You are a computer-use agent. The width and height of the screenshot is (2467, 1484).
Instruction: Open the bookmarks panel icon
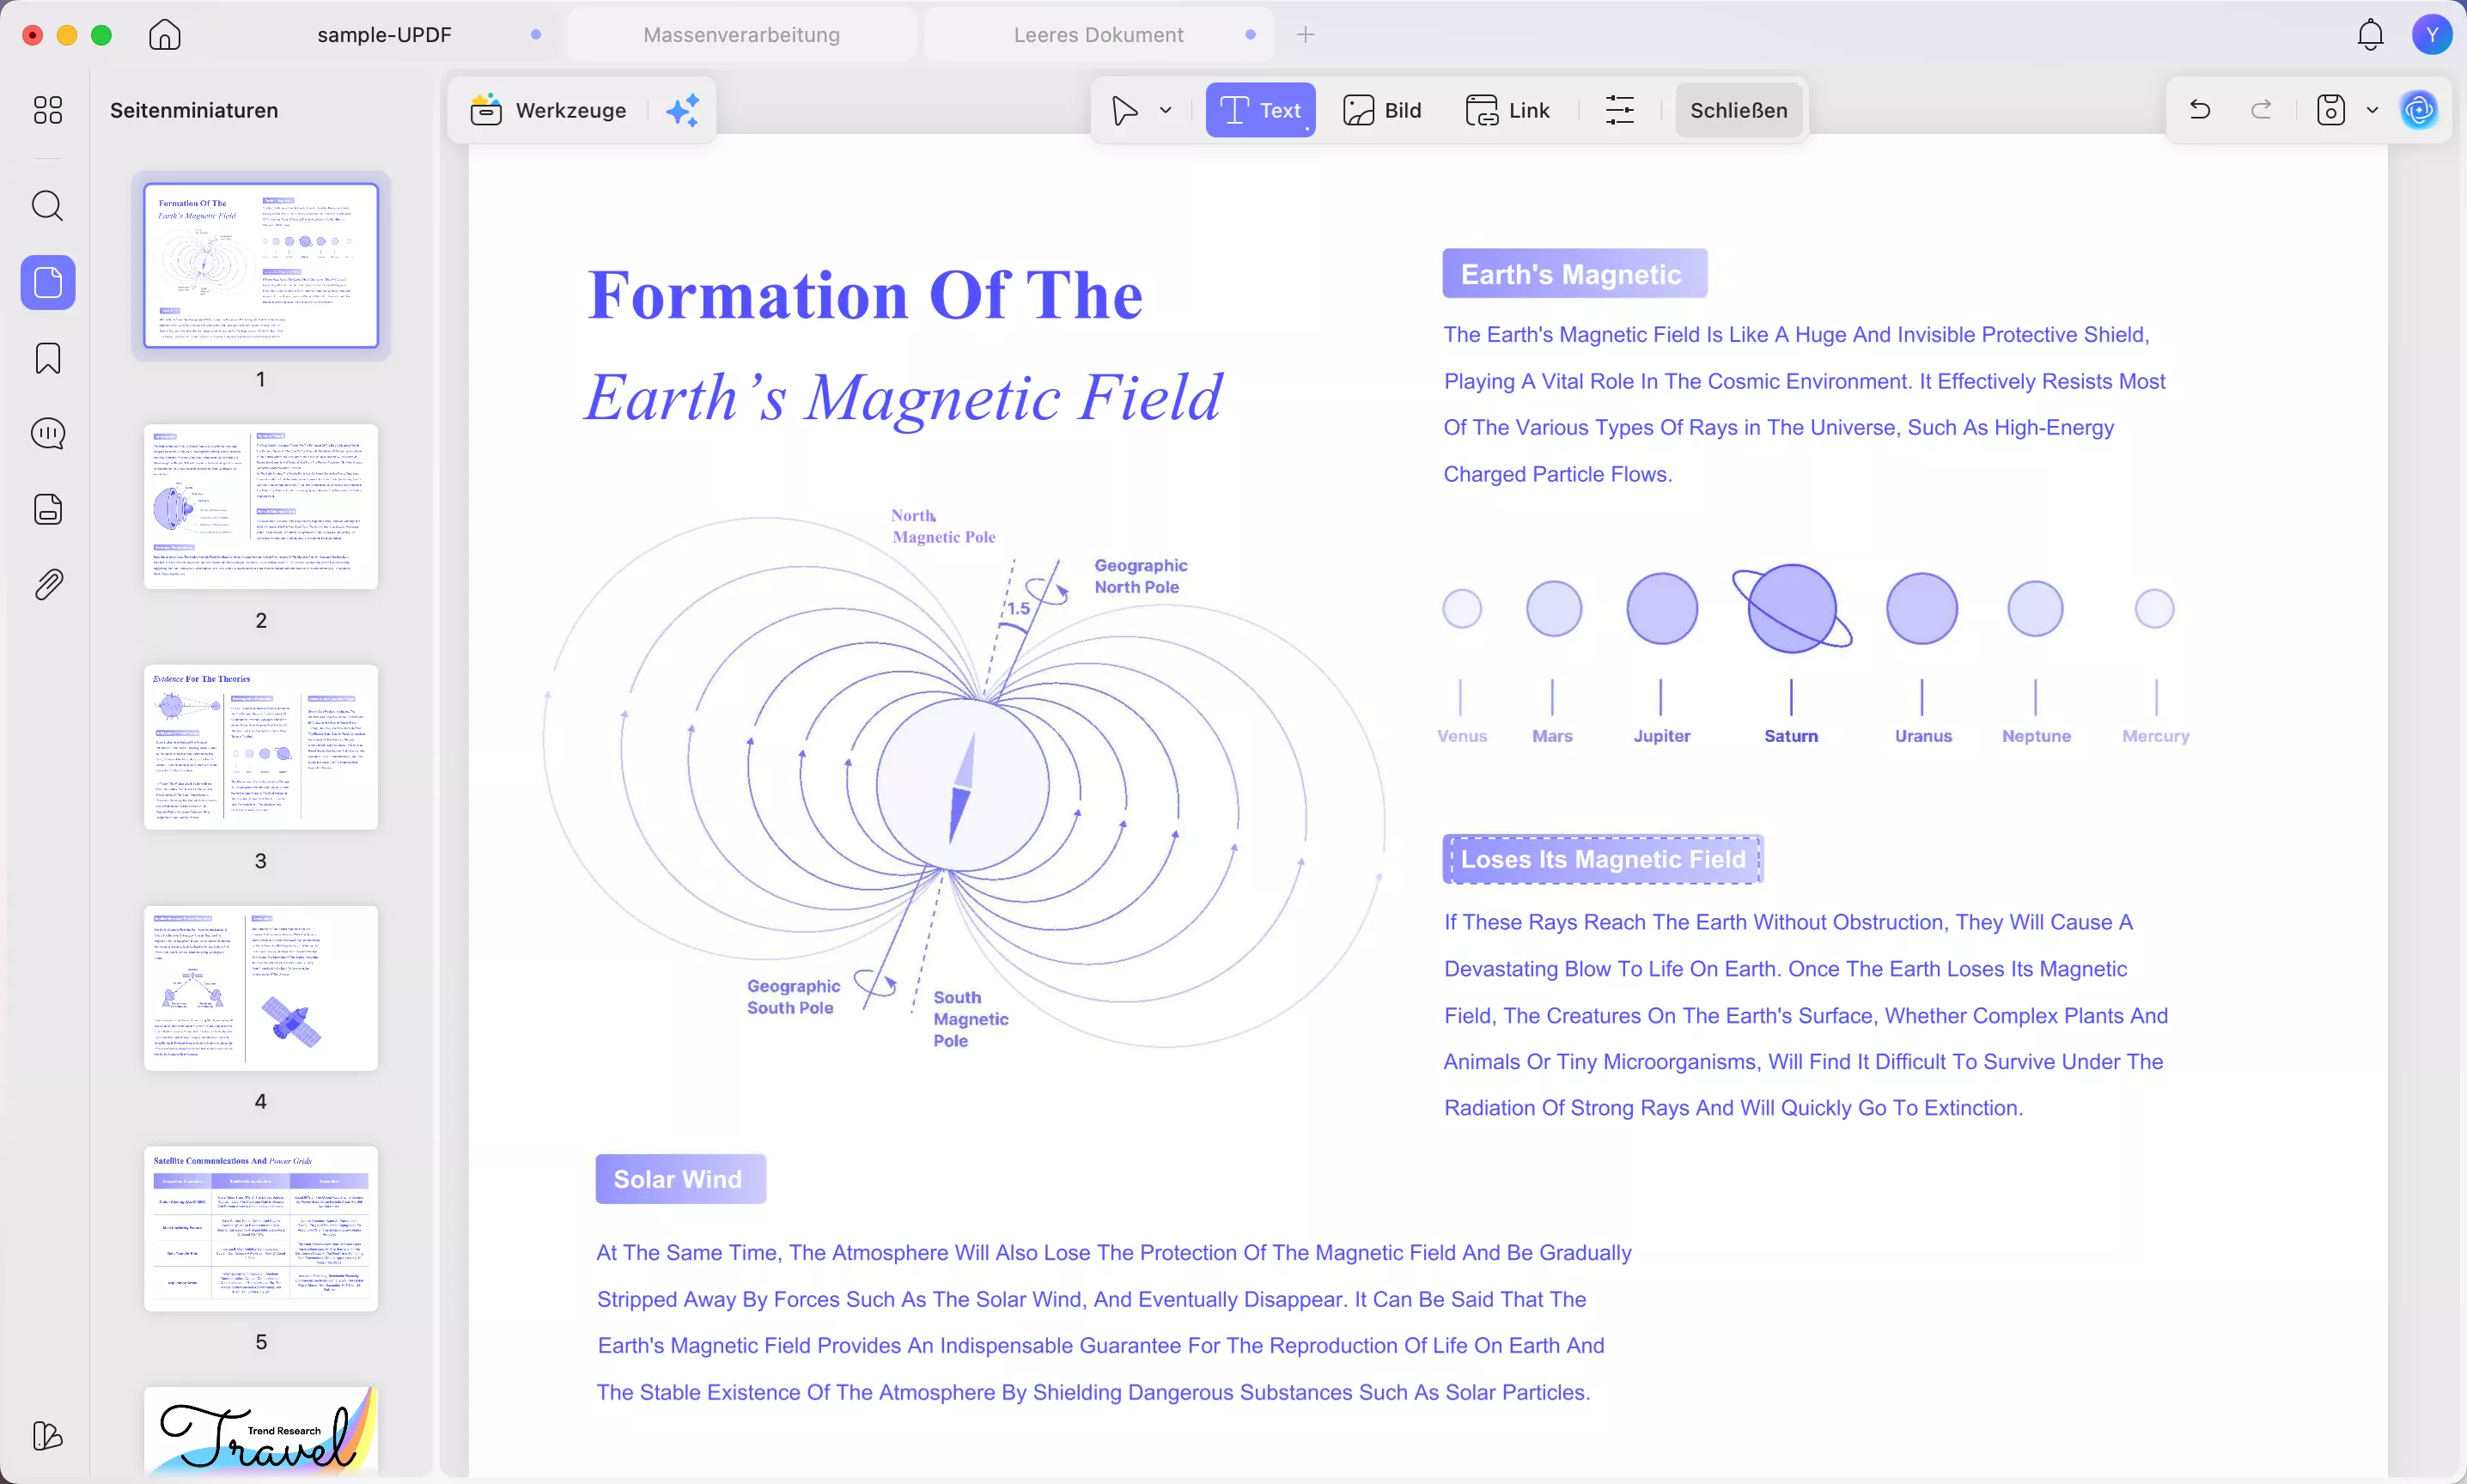(x=47, y=358)
